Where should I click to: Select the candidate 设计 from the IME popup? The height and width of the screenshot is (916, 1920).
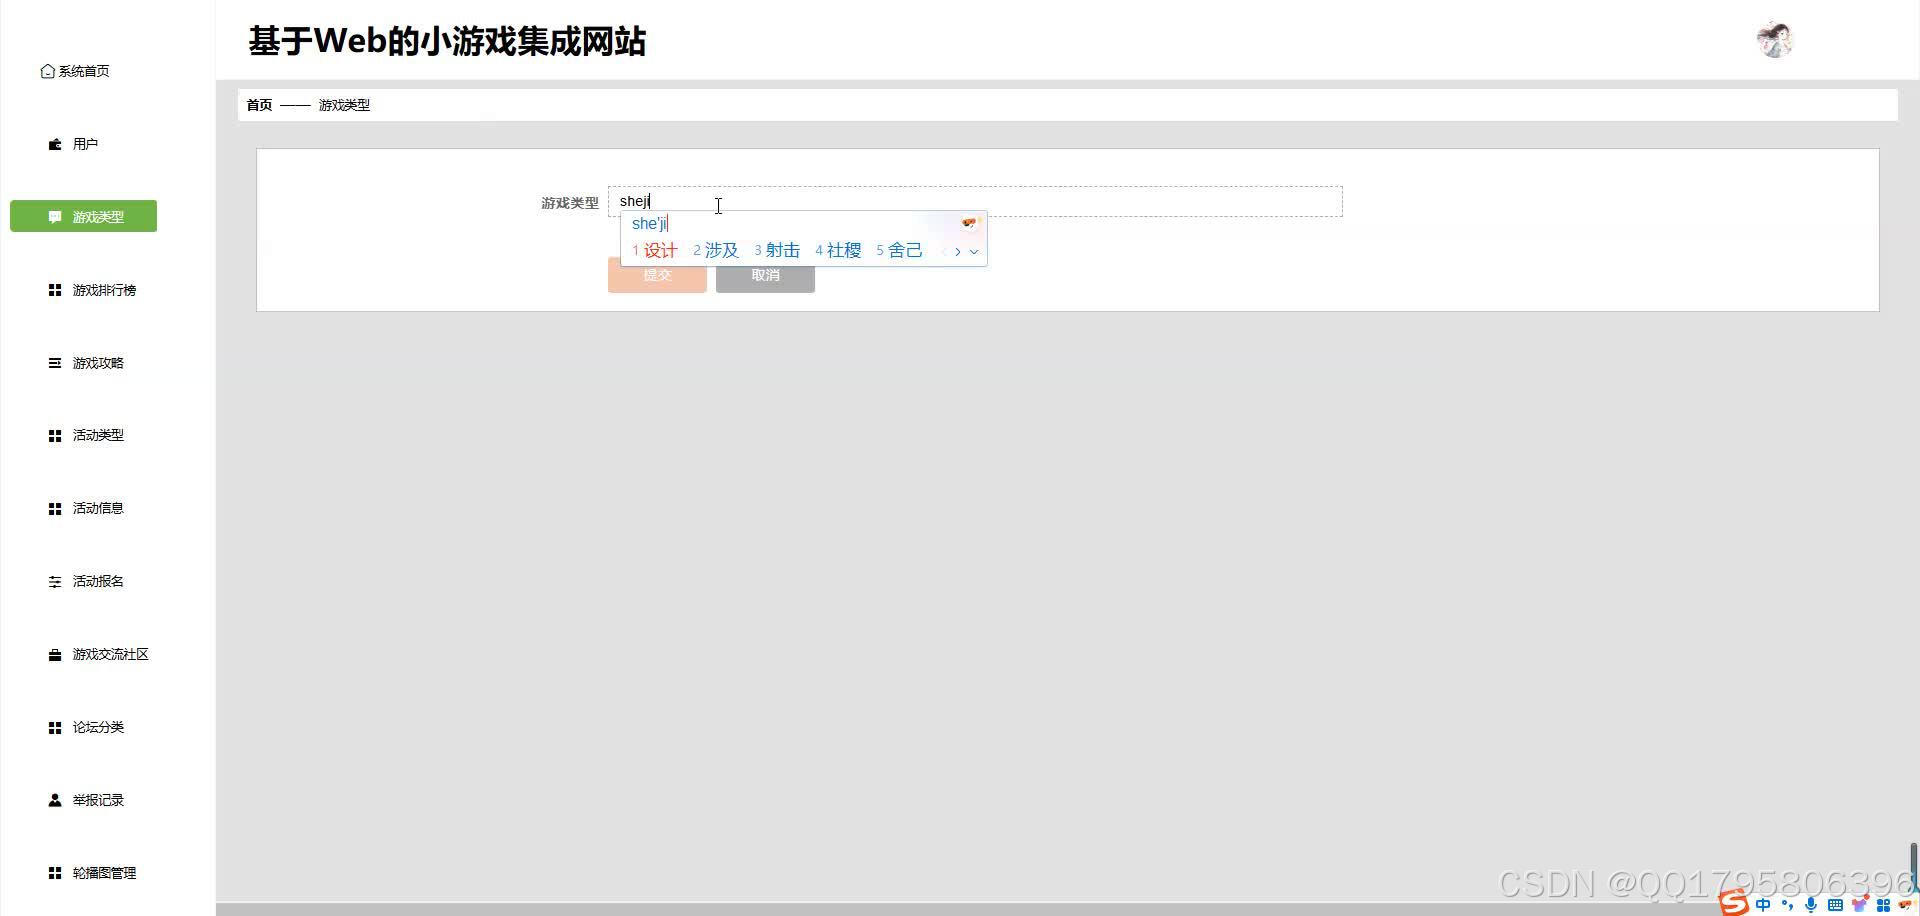658,250
